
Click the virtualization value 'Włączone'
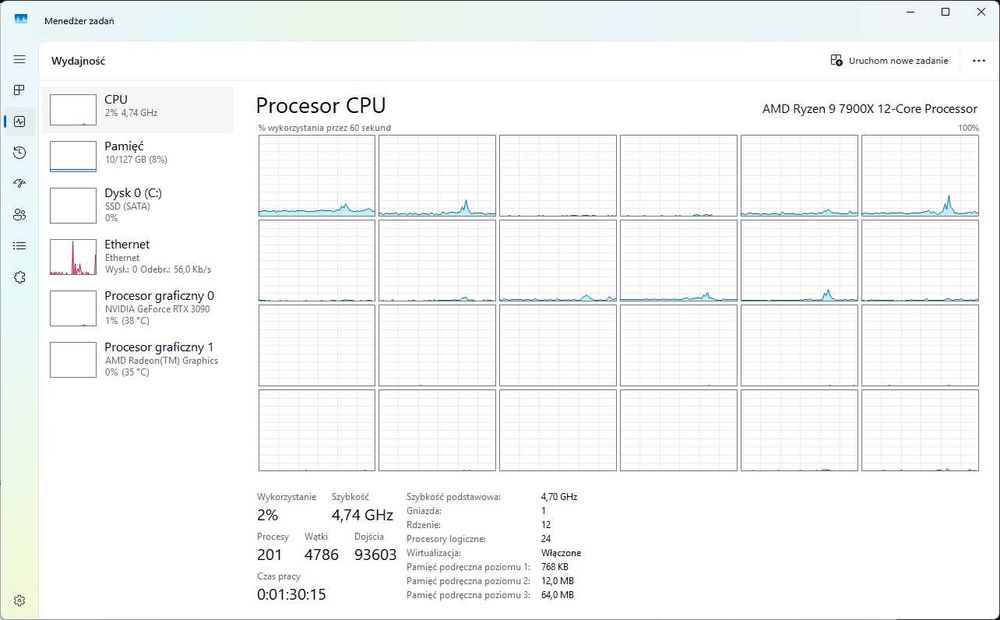[x=561, y=553]
